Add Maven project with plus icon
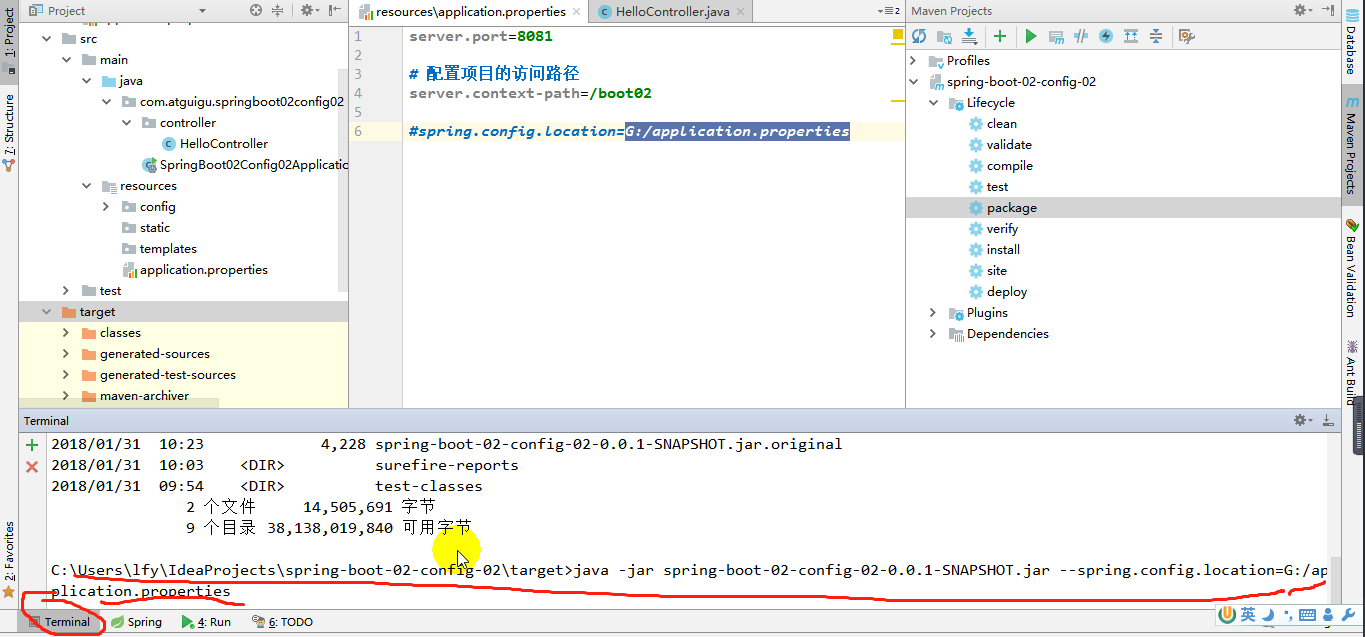Image resolution: width=1365 pixels, height=637 pixels. pos(999,36)
